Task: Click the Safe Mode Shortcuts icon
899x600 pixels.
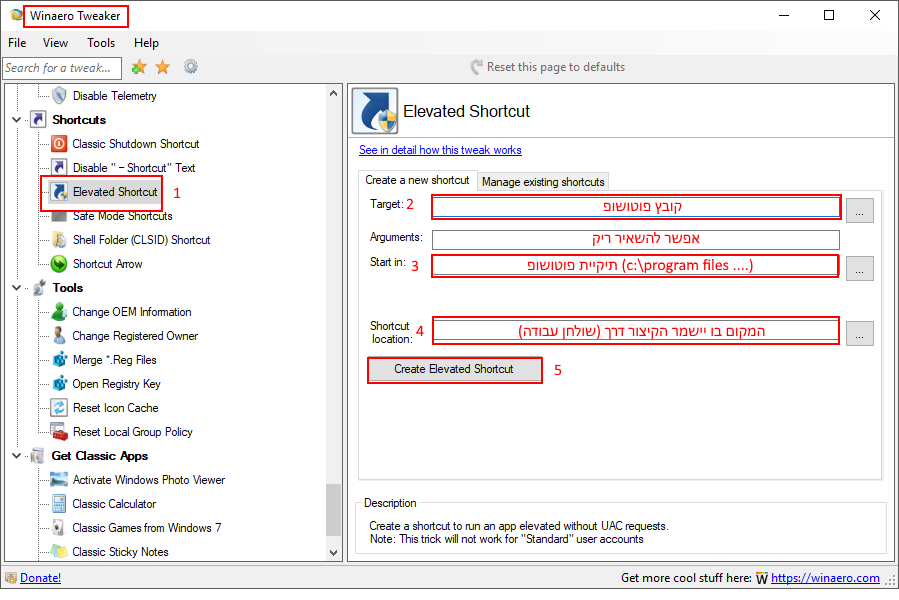Action: click(x=59, y=216)
